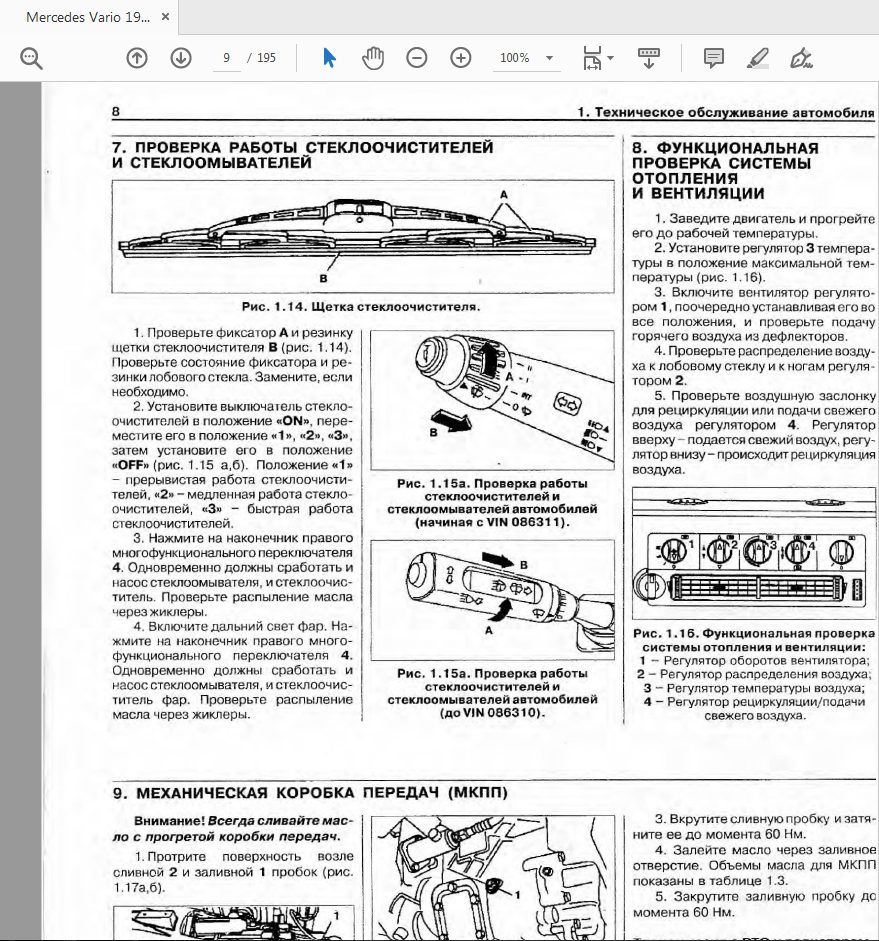Select the Hand tool for panning
This screenshot has height=941, width=879.
click(373, 60)
